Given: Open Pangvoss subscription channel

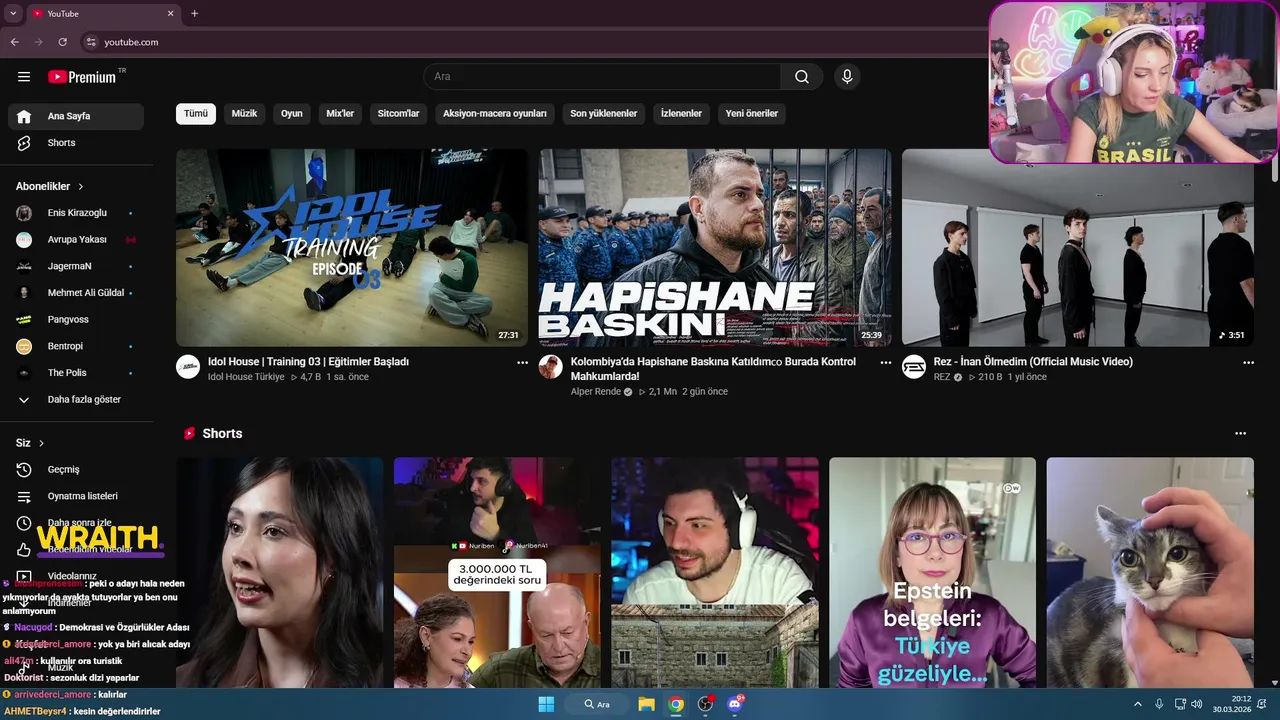Looking at the screenshot, I should (x=76, y=319).
